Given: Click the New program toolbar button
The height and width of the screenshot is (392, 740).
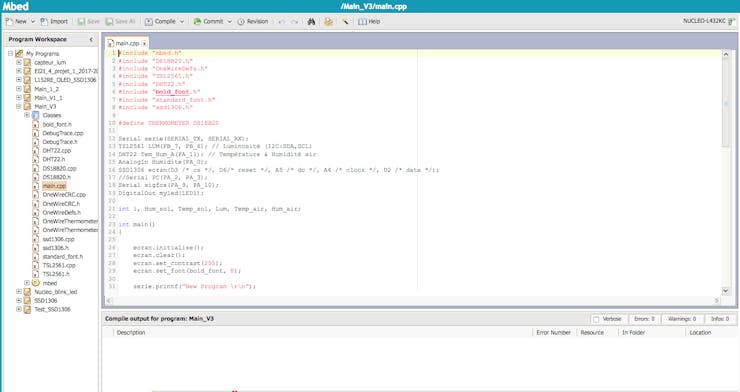Looking at the screenshot, I should pyautogui.click(x=16, y=22).
